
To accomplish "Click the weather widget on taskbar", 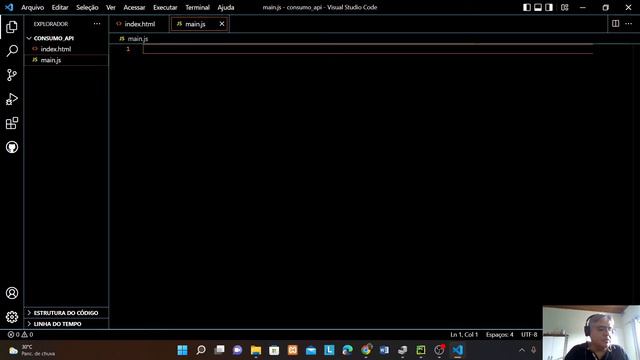I will [33, 350].
